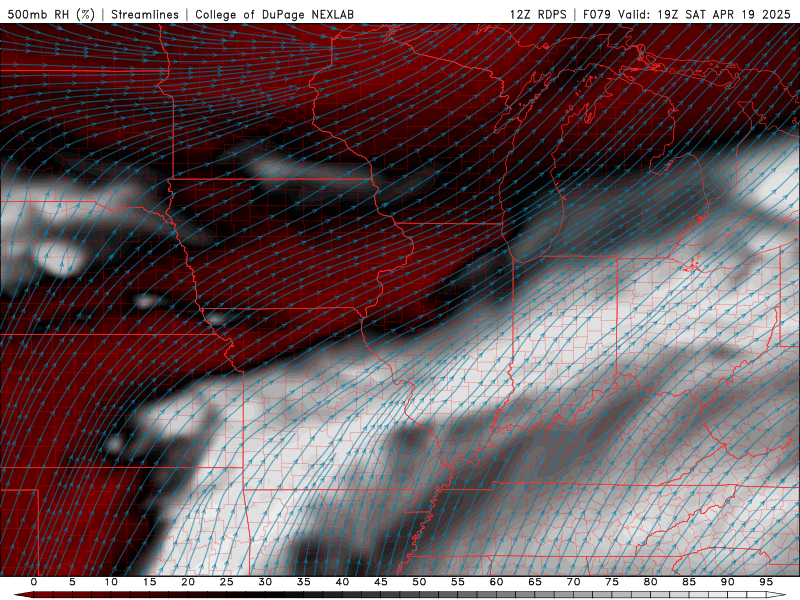
Task: Select the "12Z RDPS" model run label
Action: pos(538,14)
